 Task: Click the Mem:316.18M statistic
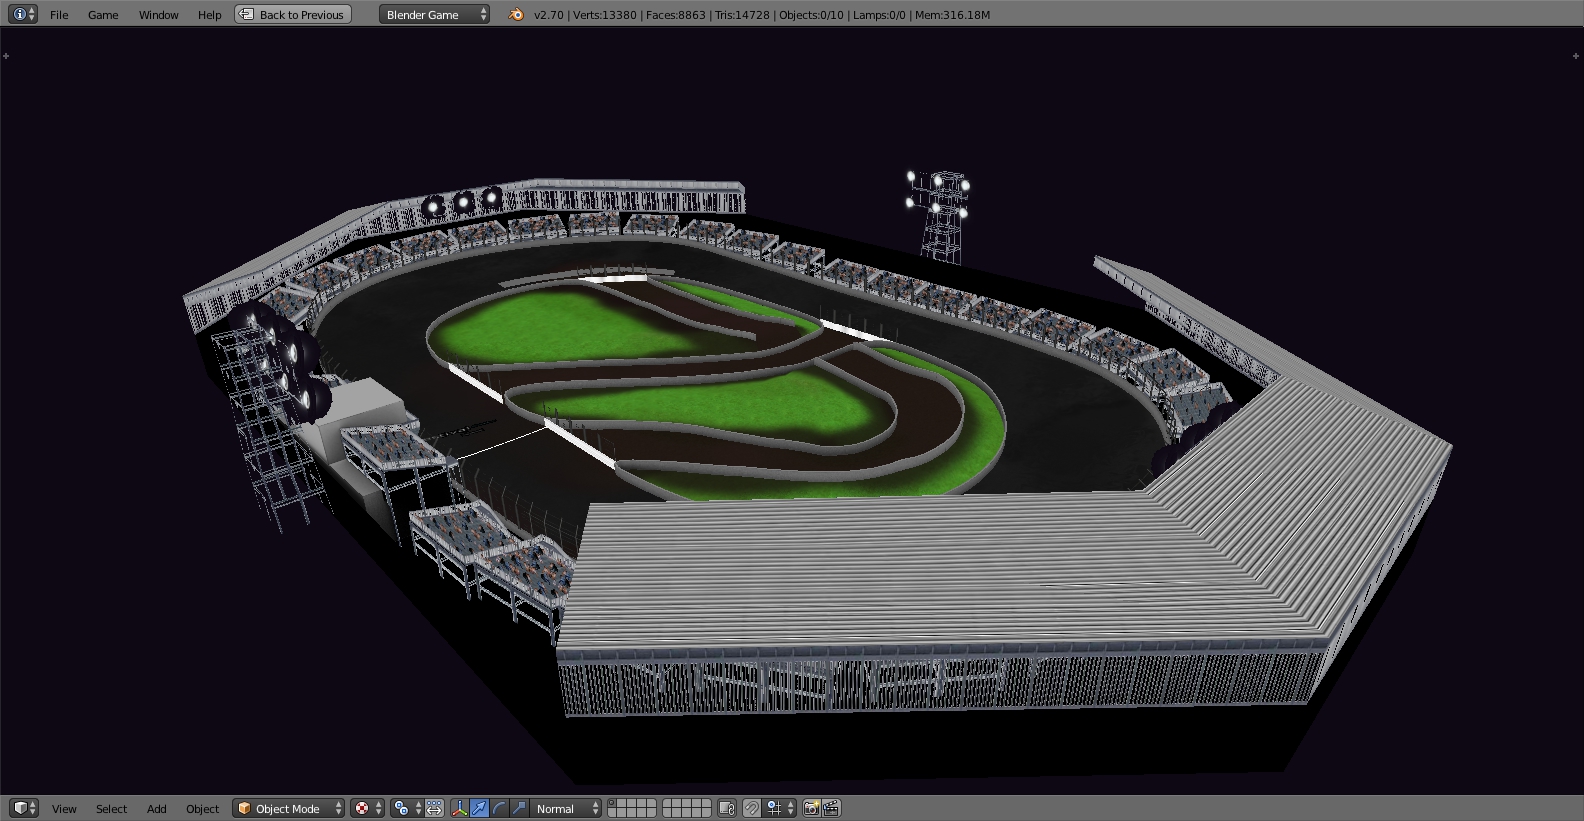tap(952, 15)
